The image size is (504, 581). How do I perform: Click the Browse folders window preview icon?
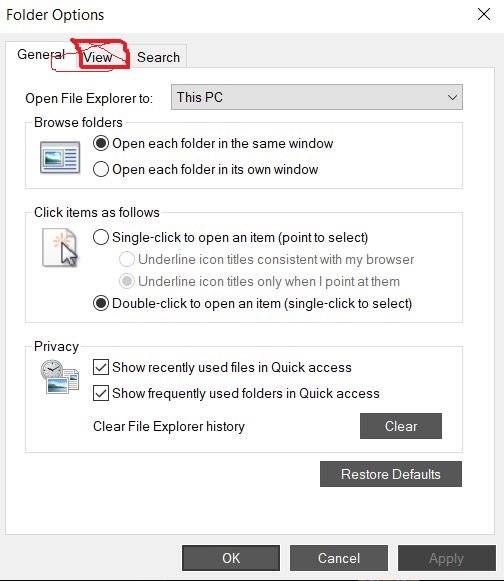tap(60, 157)
